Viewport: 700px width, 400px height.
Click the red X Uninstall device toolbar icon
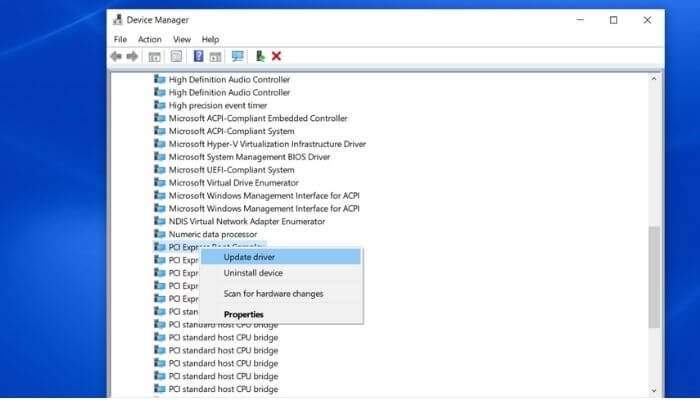pos(276,56)
